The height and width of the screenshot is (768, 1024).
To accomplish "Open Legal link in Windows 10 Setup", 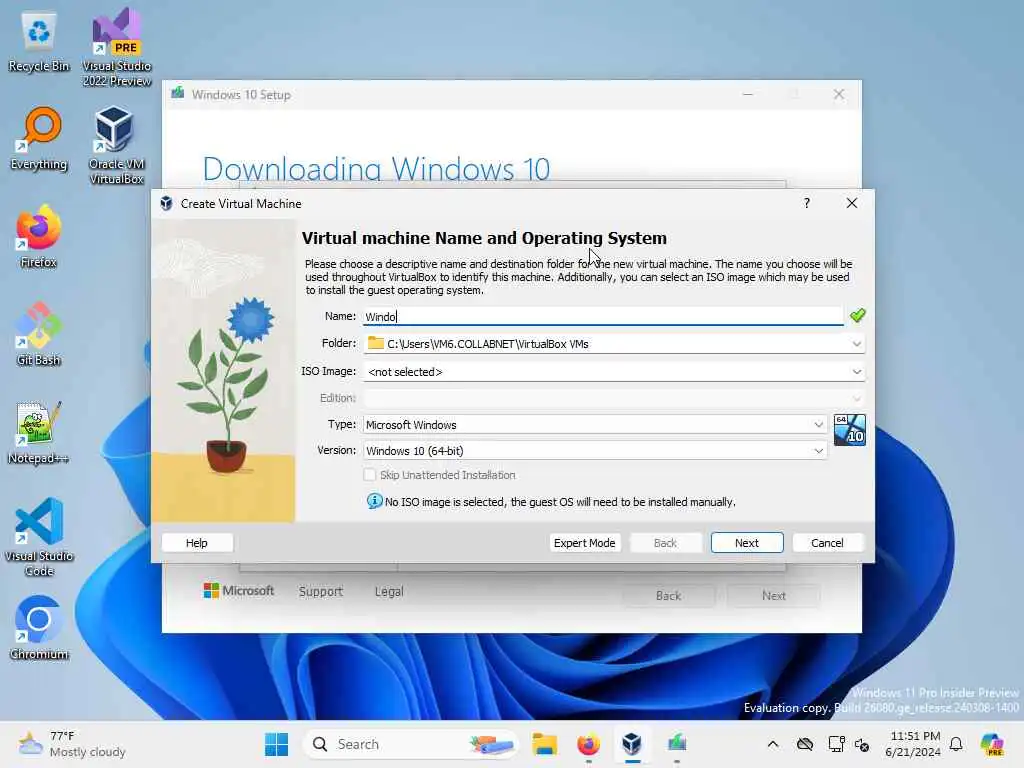I will [x=389, y=591].
